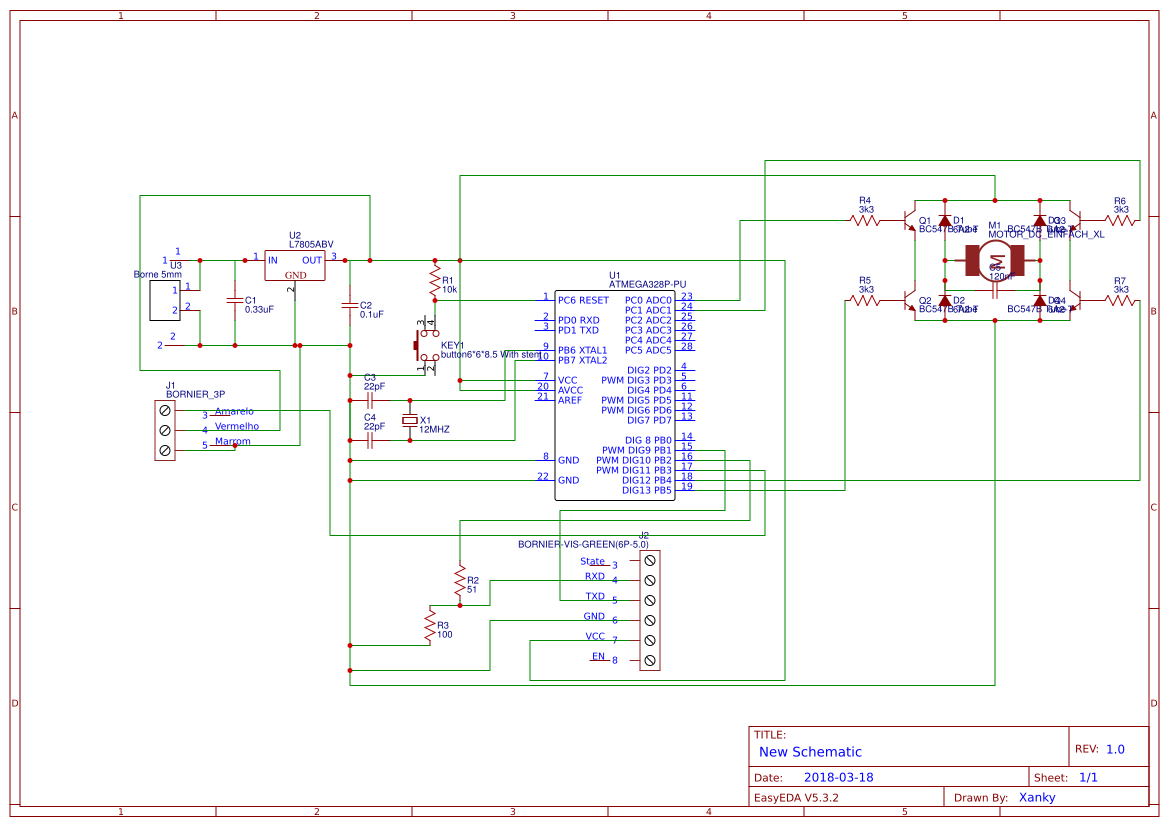Click the Drawn By Xanky text
The height and width of the screenshot is (827, 1169).
(1037, 797)
